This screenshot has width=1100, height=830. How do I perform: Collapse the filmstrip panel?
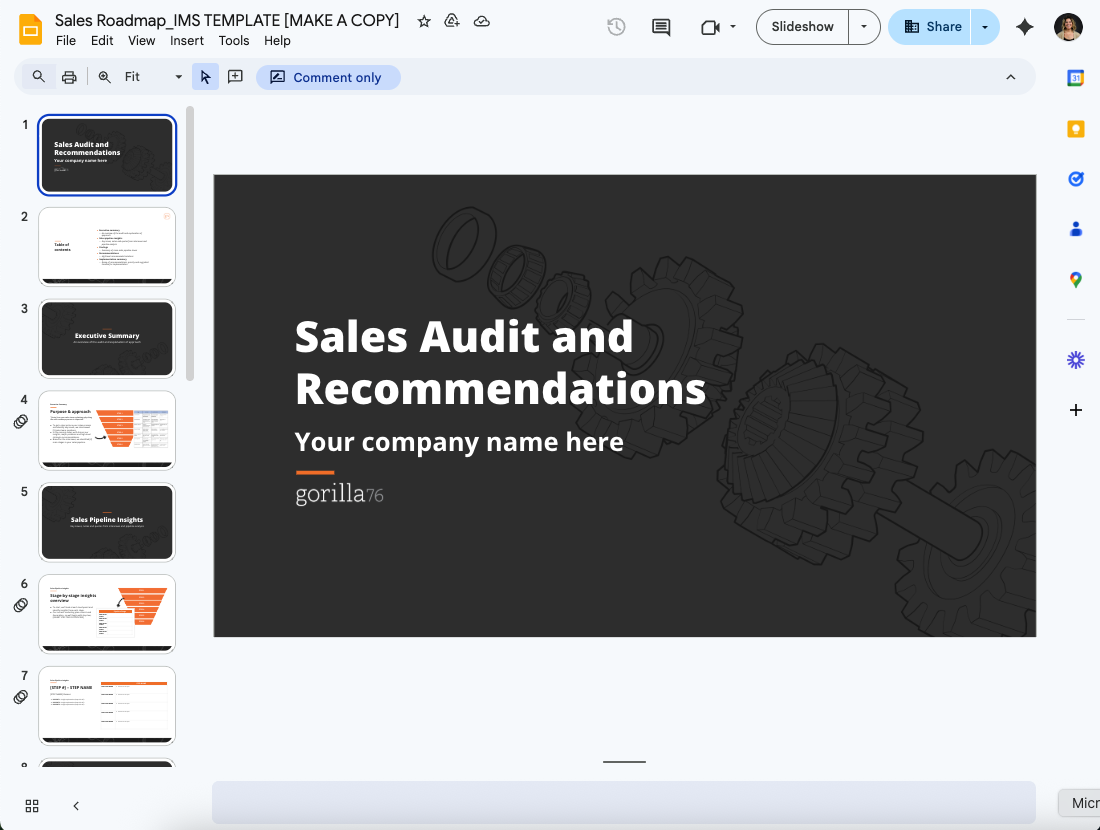click(x=76, y=806)
